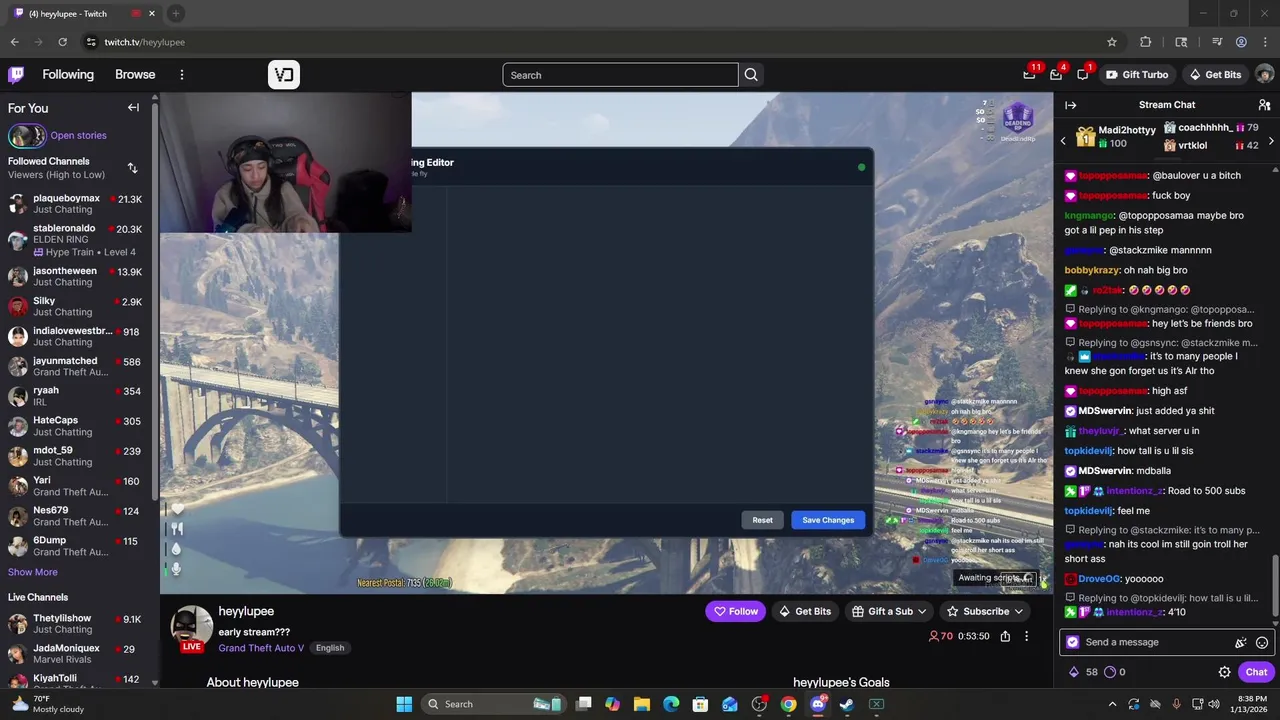Screen dimensions: 1280x720
Task: Open the Grand Theft Auto V category link
Action: click(x=261, y=648)
